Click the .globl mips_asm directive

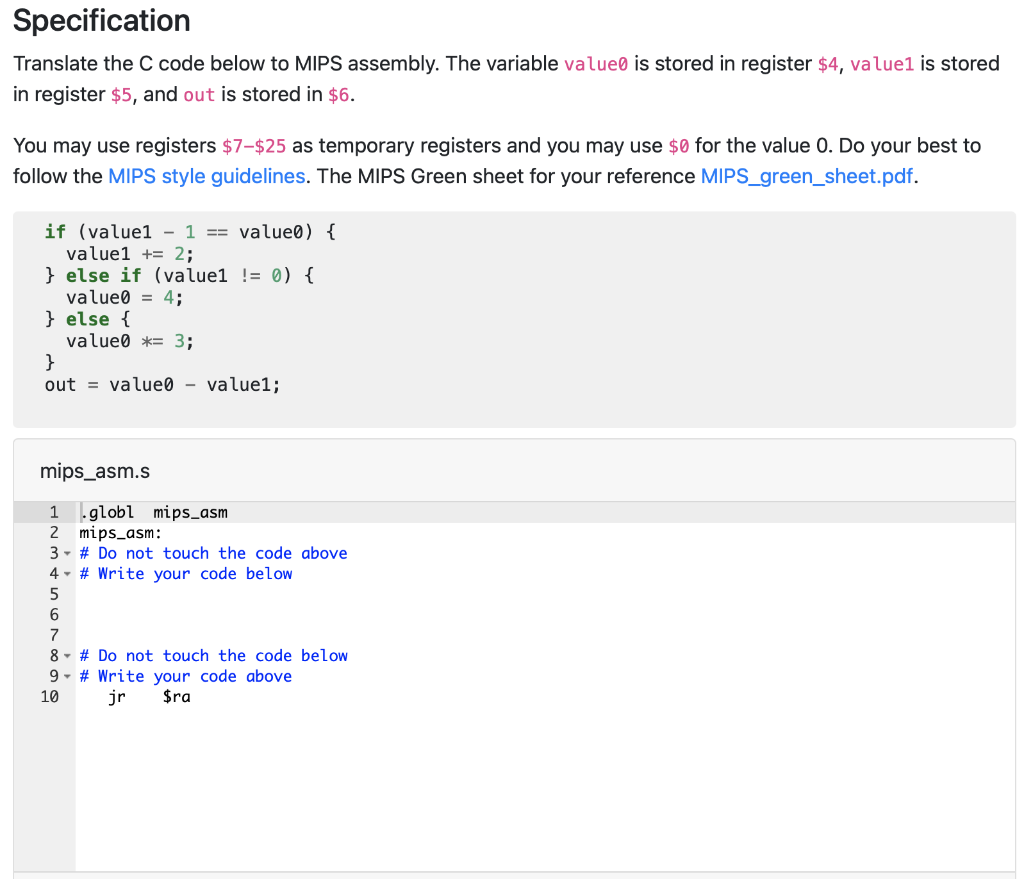(150, 511)
